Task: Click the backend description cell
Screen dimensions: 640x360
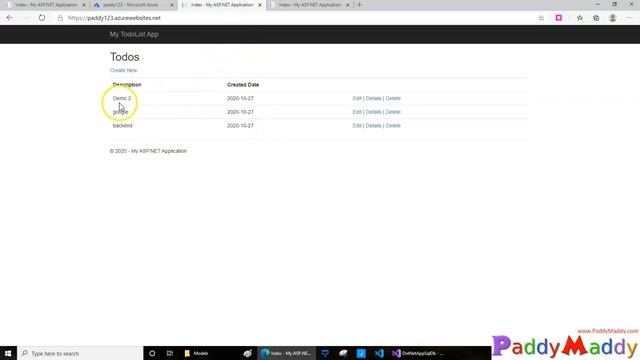Action: (122, 126)
